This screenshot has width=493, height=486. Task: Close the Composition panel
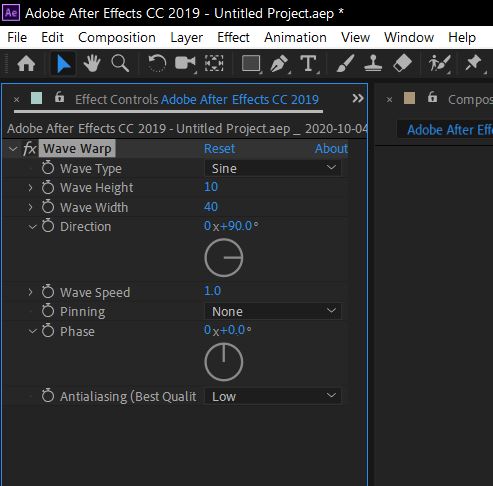tap(389, 99)
